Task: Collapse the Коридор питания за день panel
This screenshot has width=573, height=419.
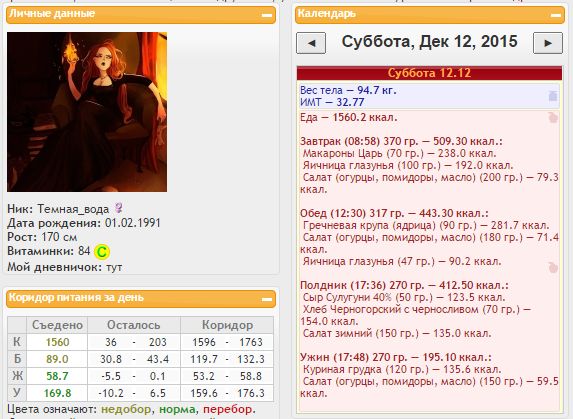Action: point(267,299)
